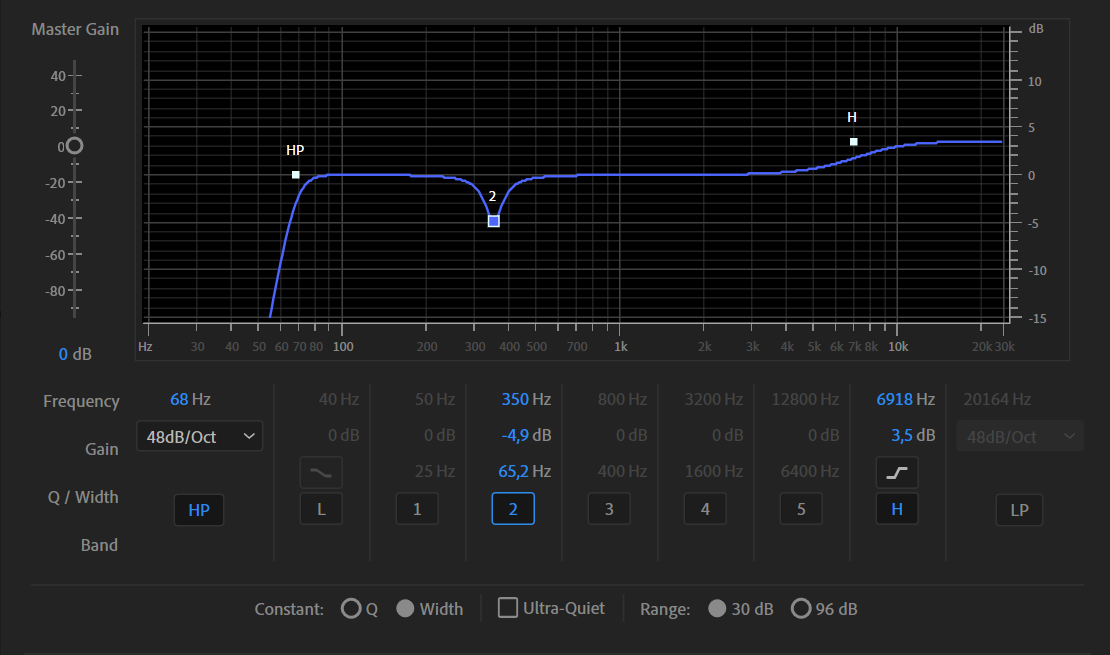Open the HP 48dB/Oct slope dropdown
This screenshot has width=1110, height=655.
click(200, 436)
